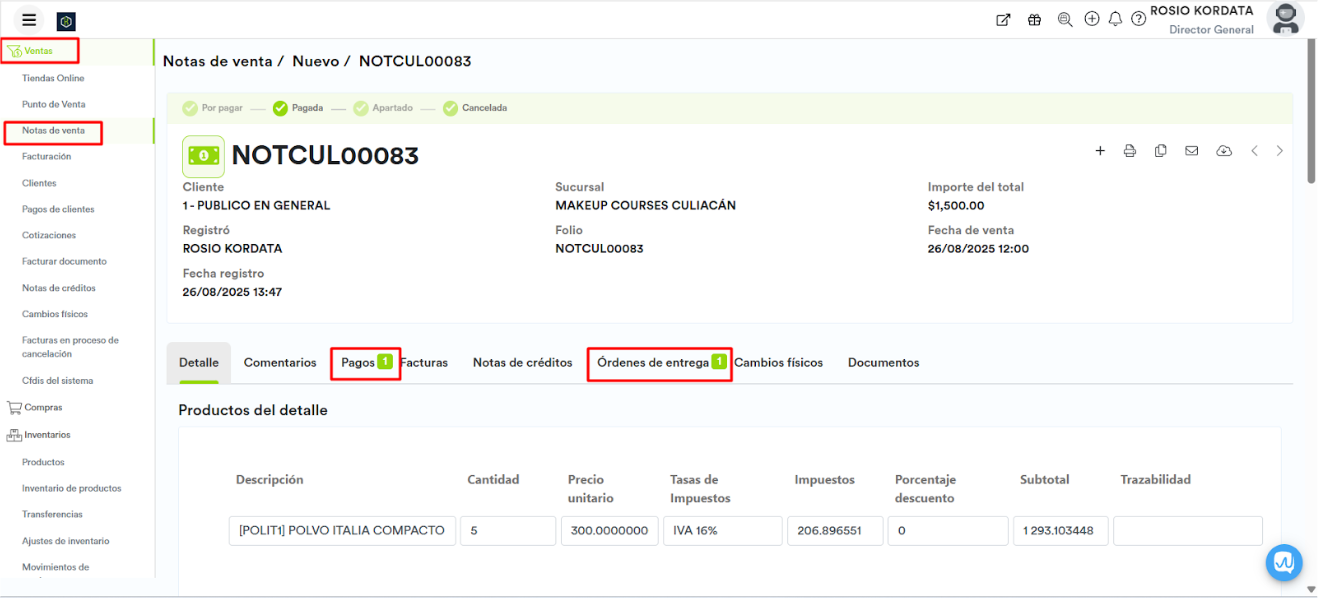This screenshot has width=1318, height=598.
Task: Print the sales note NOTCUL00083
Action: pyautogui.click(x=1130, y=151)
